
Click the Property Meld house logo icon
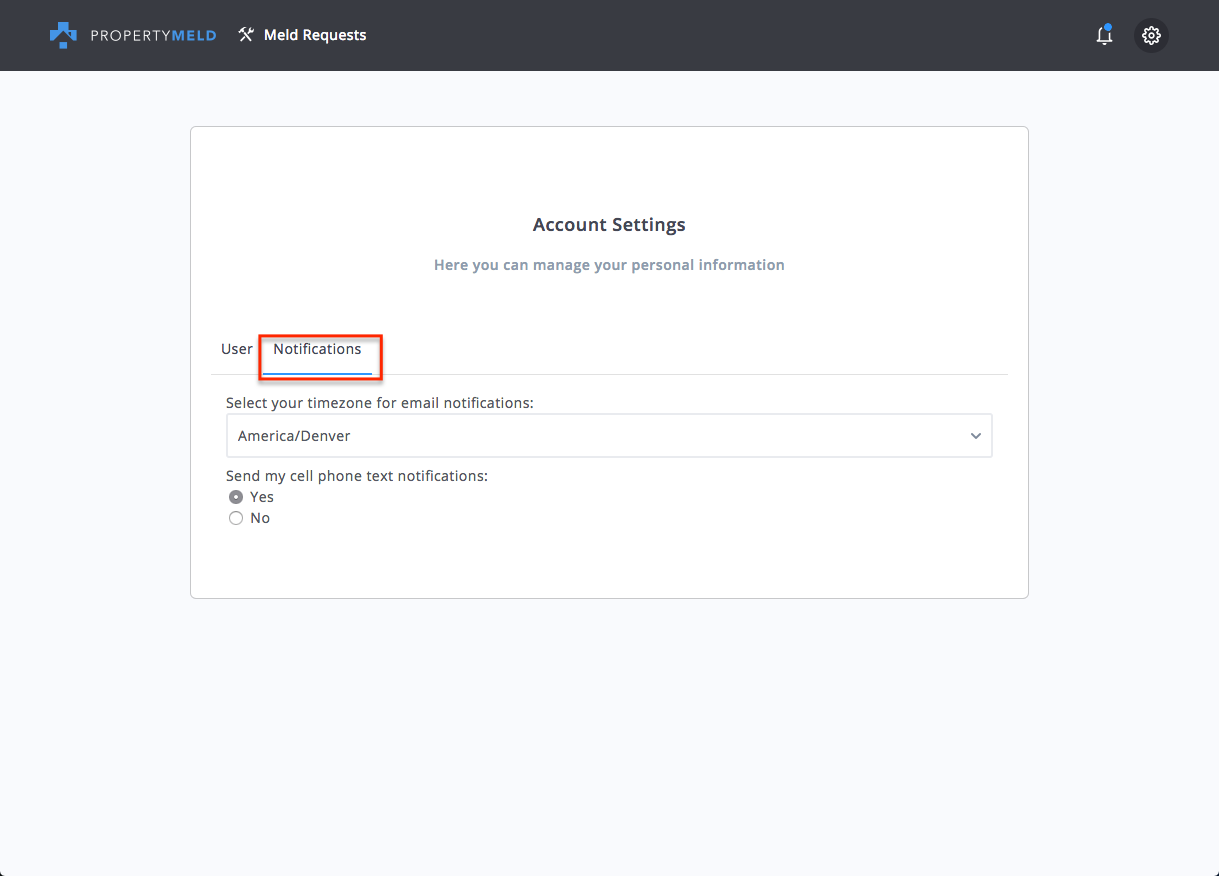click(63, 35)
